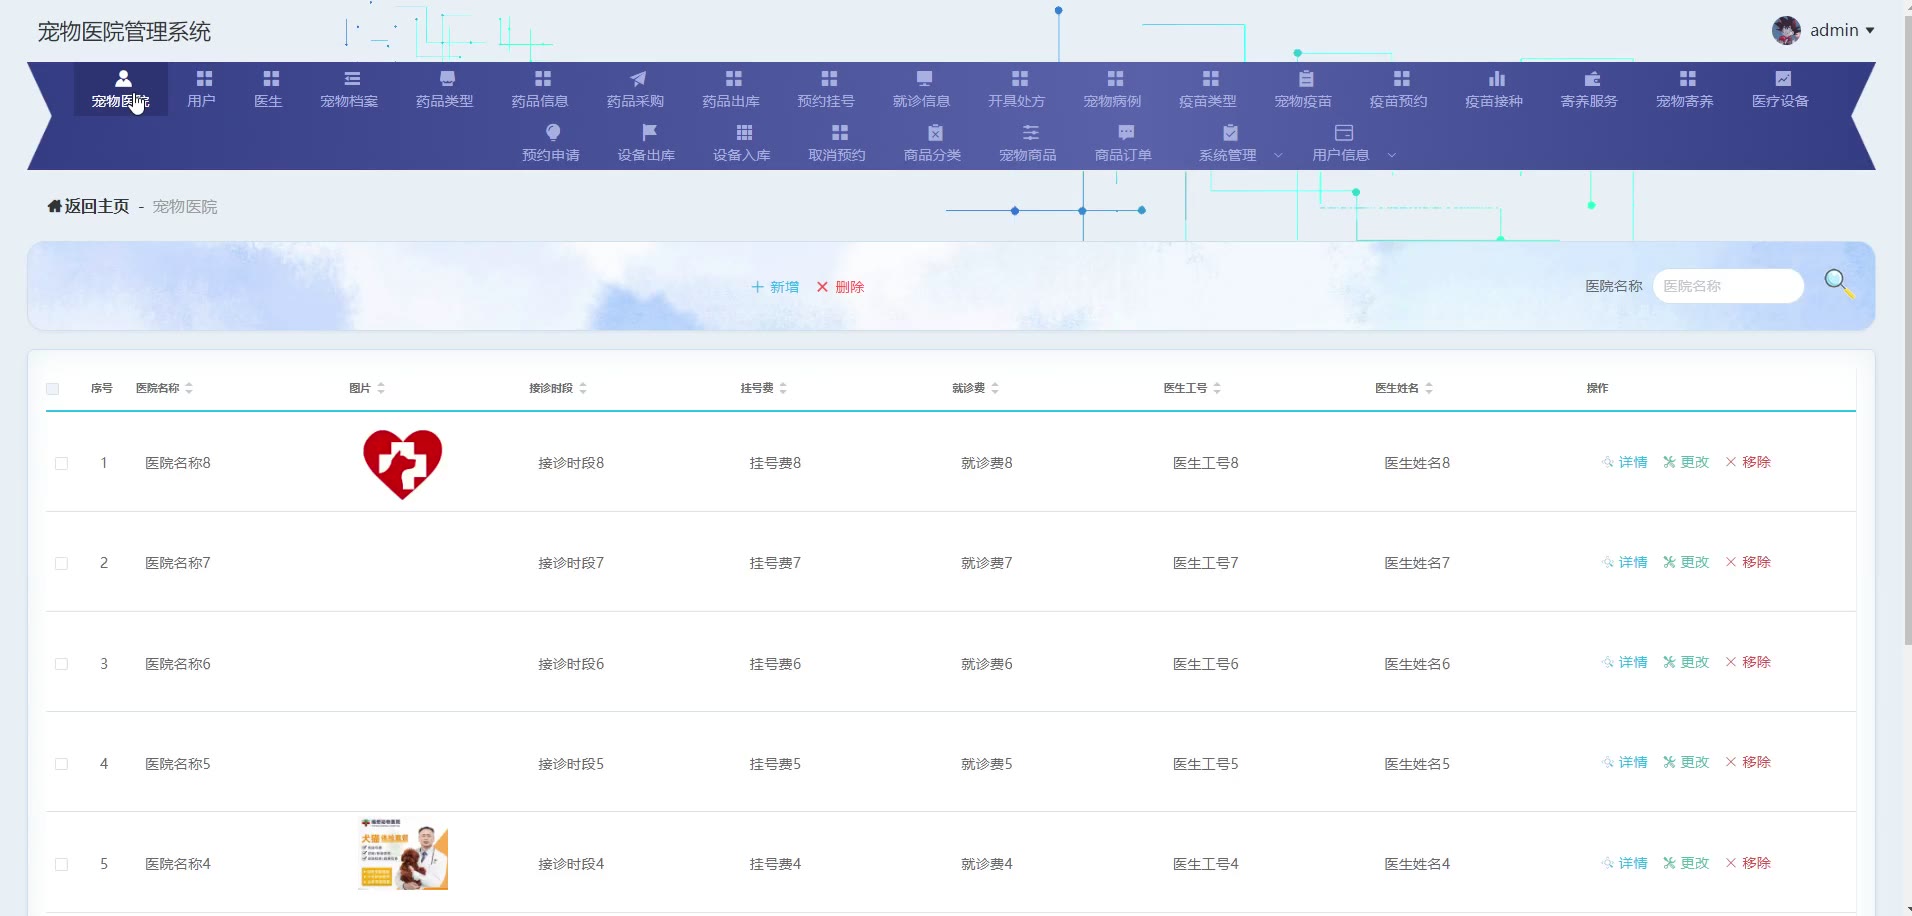Expand the admin user dropdown
This screenshot has width=1912, height=916.
point(1839,31)
